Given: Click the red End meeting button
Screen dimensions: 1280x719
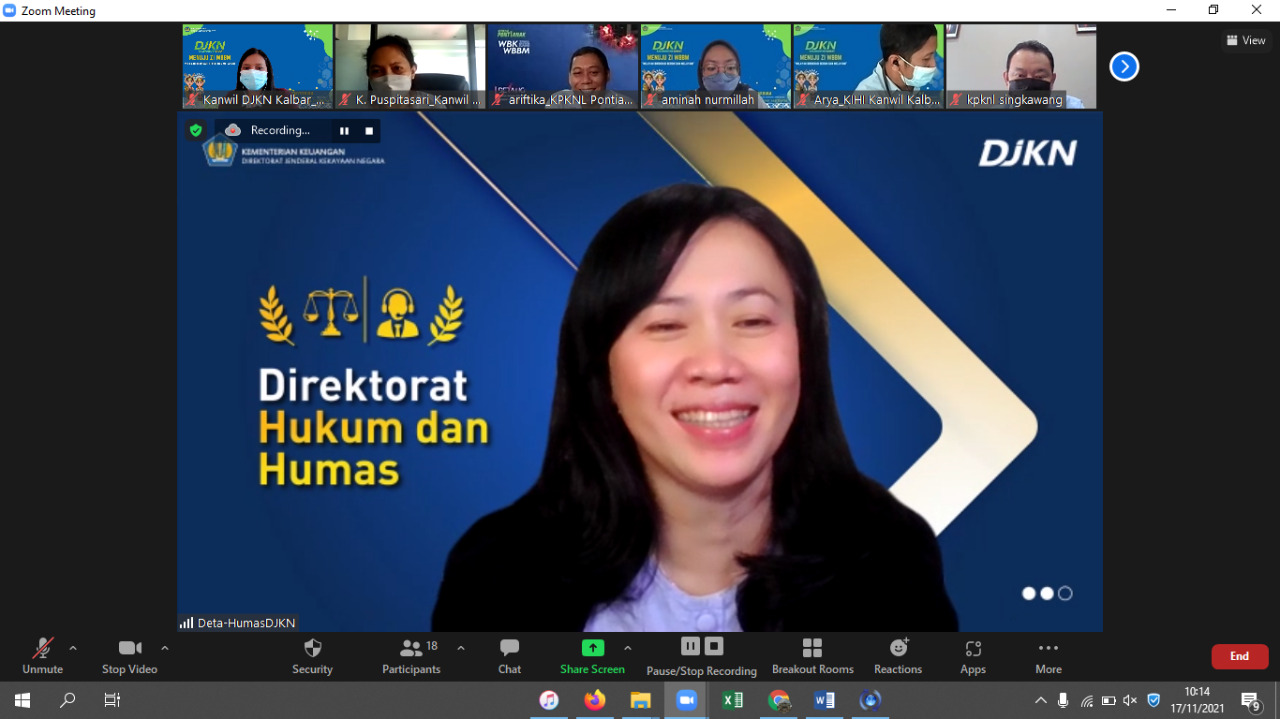Looking at the screenshot, I should (x=1240, y=656).
